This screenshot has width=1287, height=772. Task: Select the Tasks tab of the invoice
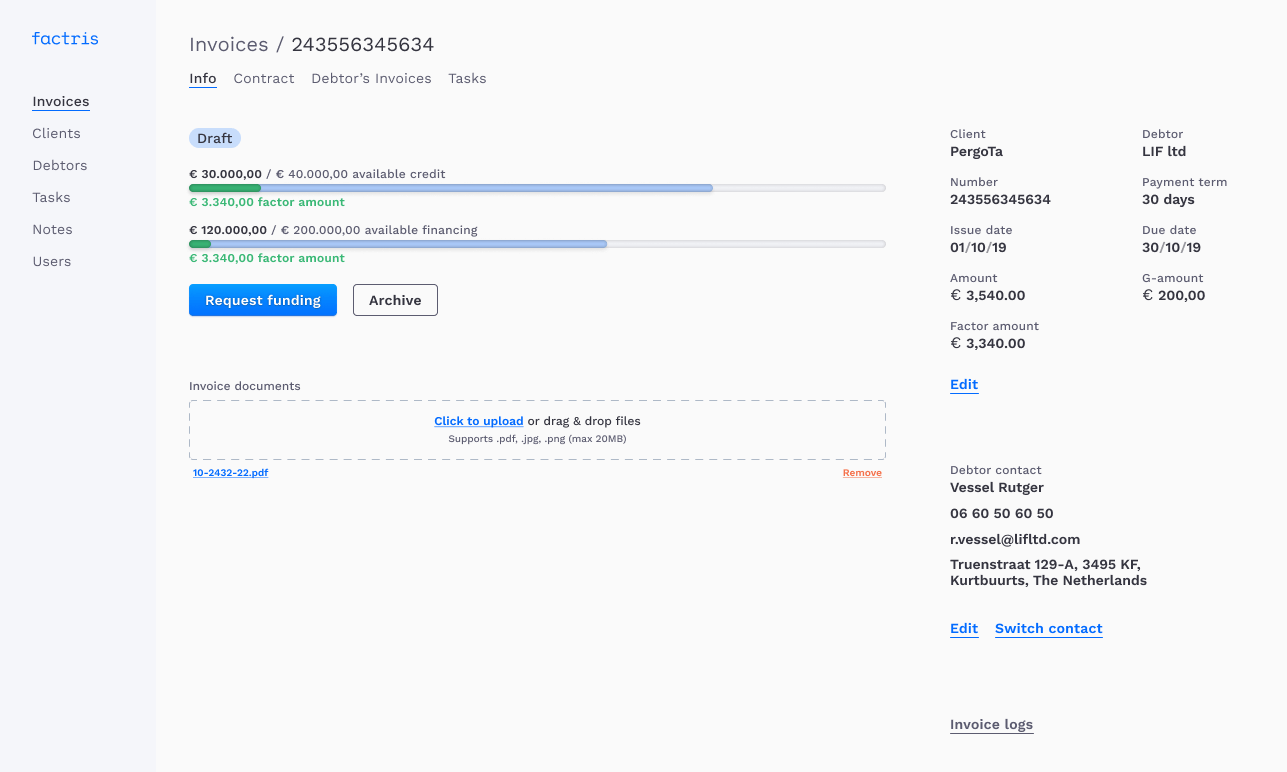click(x=467, y=78)
